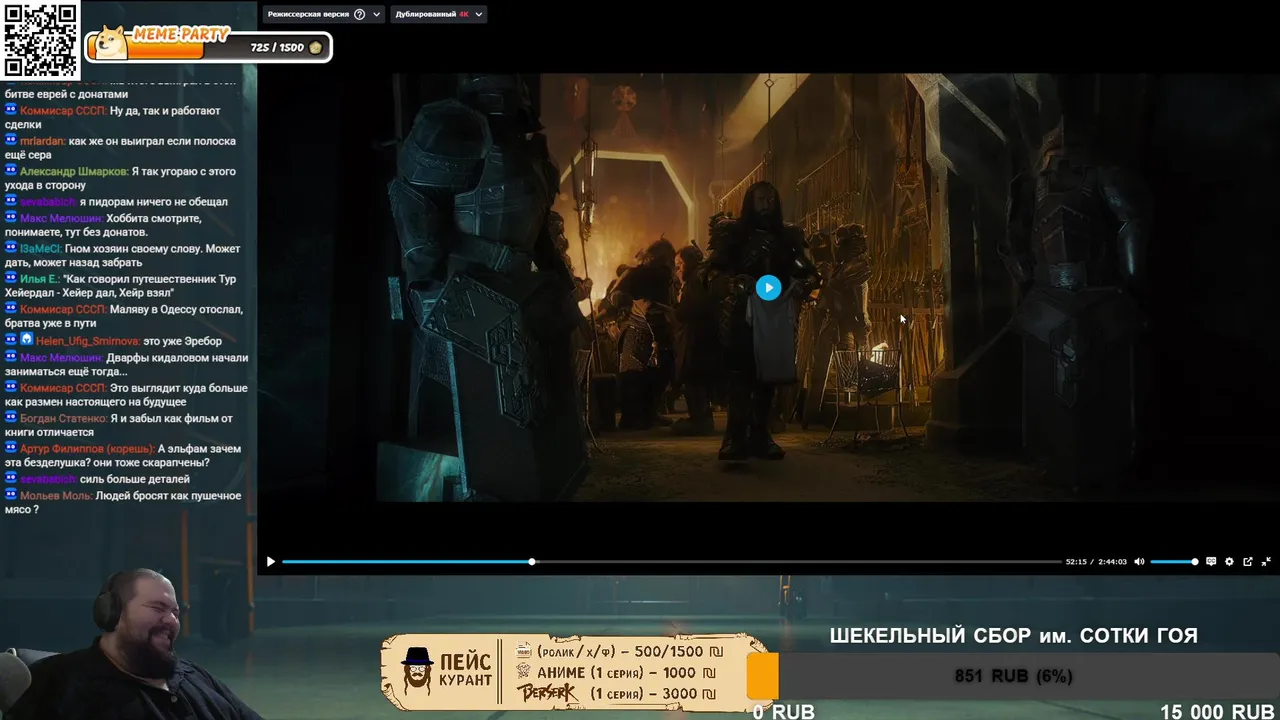Screen dimensions: 1280x720
Task: Click Богдан Статенко username in chat
Action: (64, 419)
